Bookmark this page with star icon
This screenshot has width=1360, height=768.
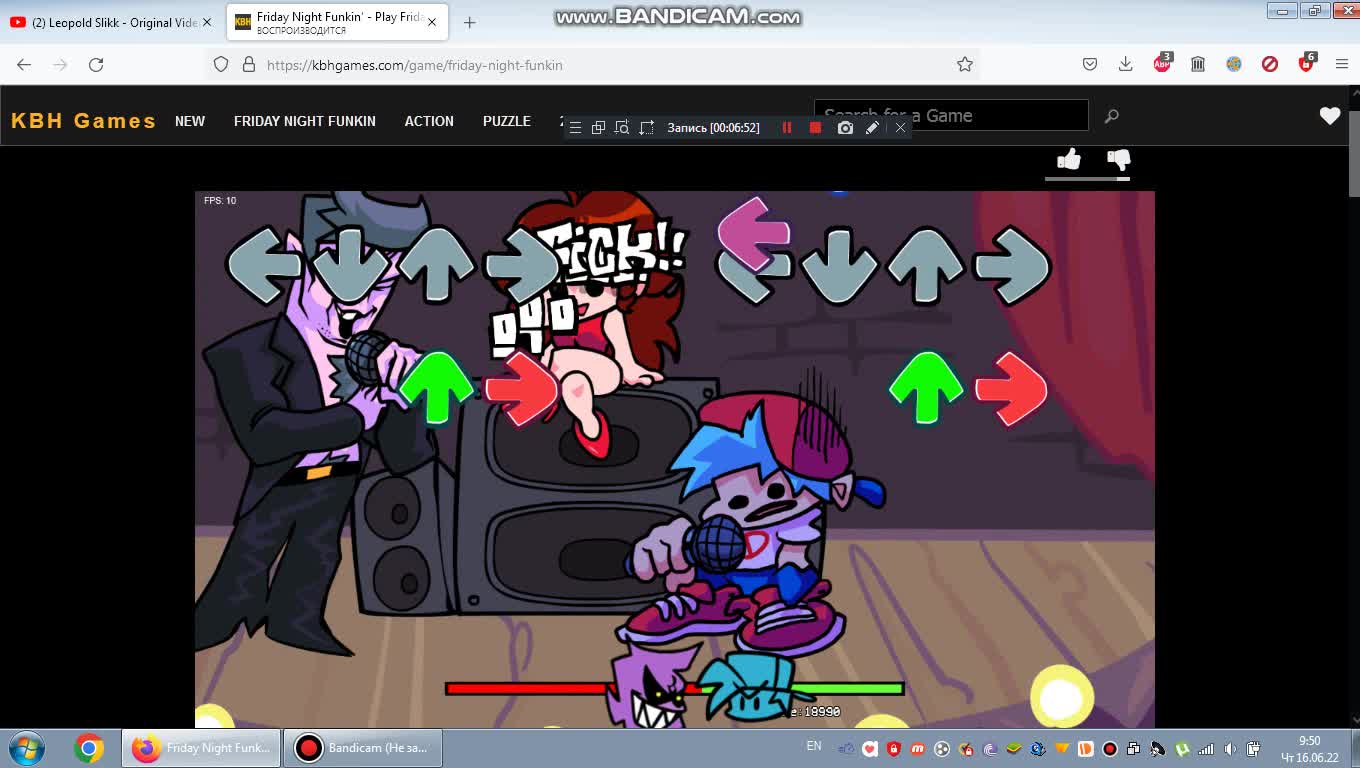point(964,64)
